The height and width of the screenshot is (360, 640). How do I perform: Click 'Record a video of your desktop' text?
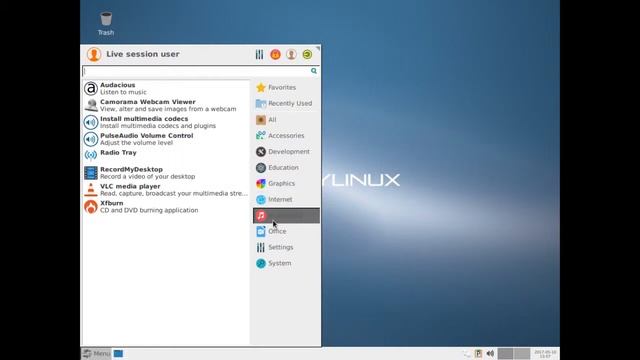pyautogui.click(x=147, y=177)
